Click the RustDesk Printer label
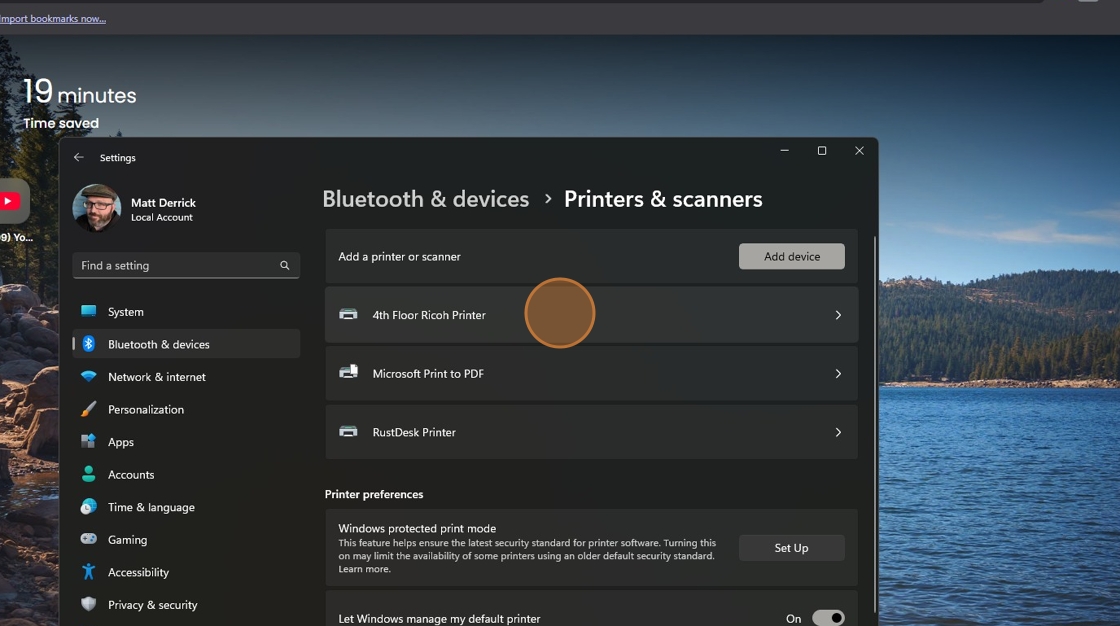The height and width of the screenshot is (626, 1120). point(414,432)
